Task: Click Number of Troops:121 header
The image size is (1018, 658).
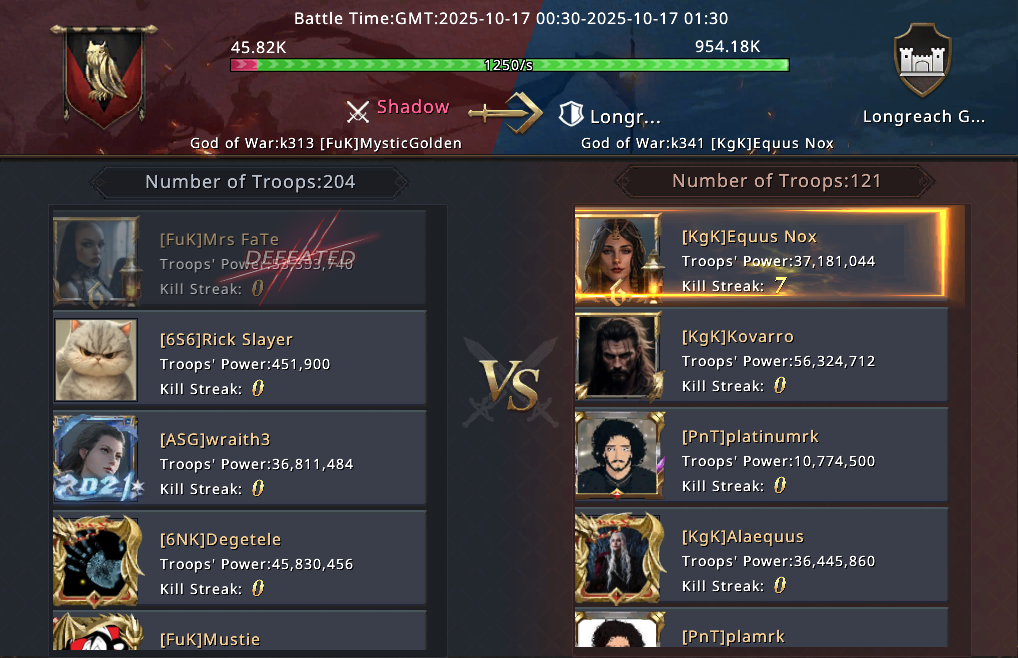Action: point(776,181)
